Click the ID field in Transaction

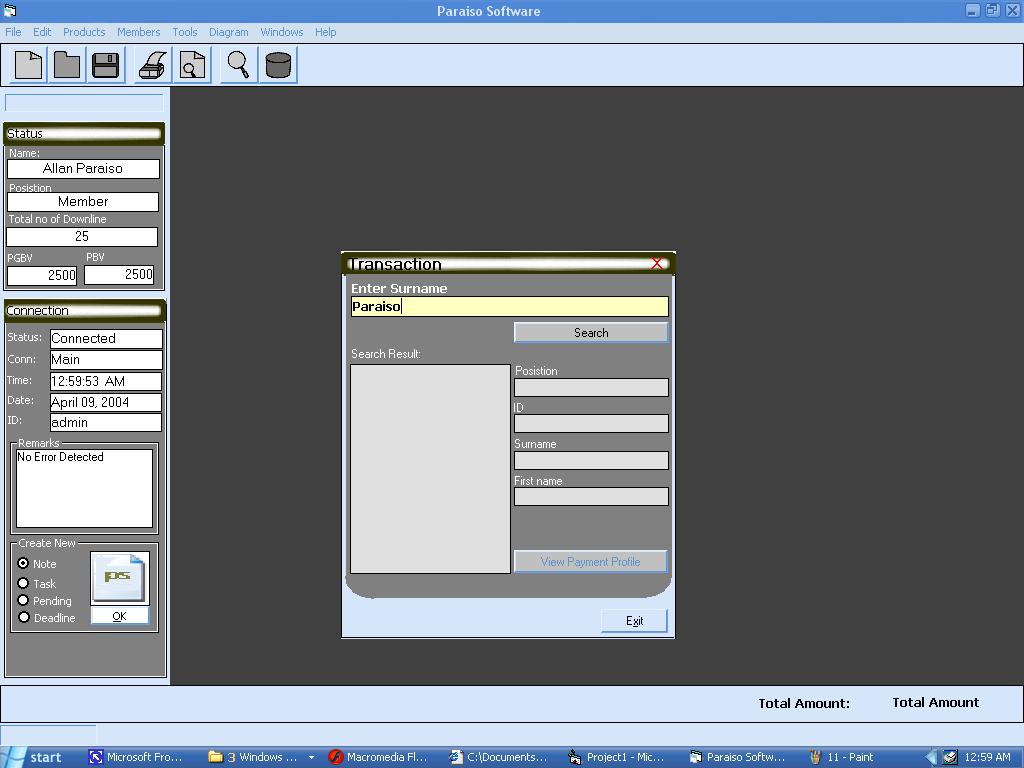pyautogui.click(x=591, y=424)
